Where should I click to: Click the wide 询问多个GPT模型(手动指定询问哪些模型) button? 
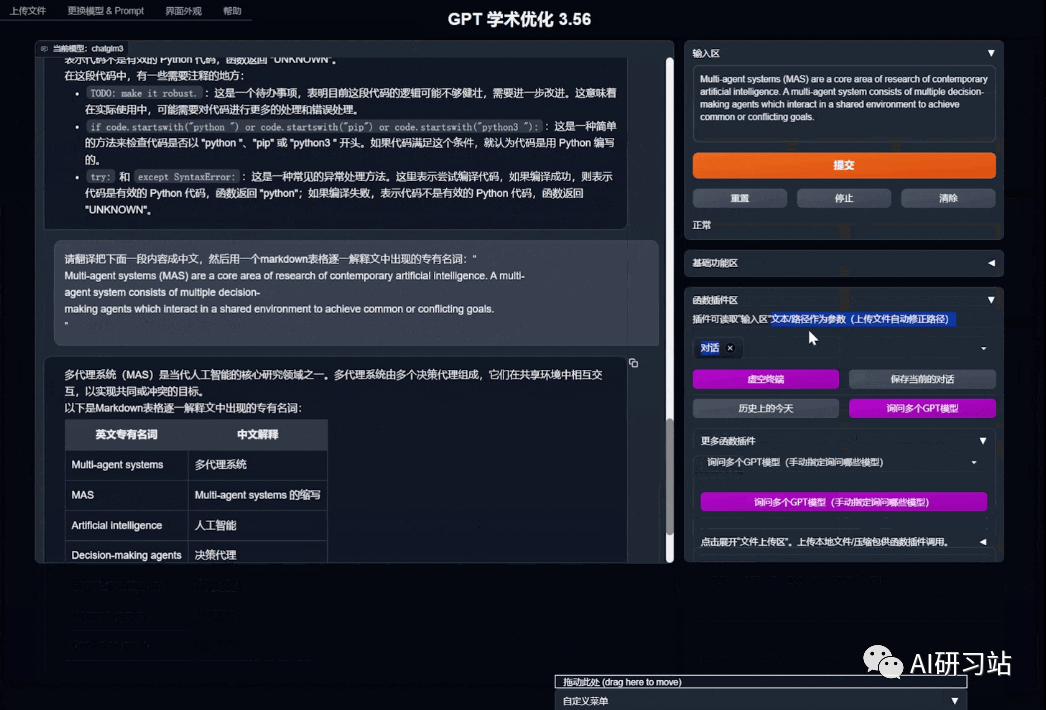click(x=843, y=502)
